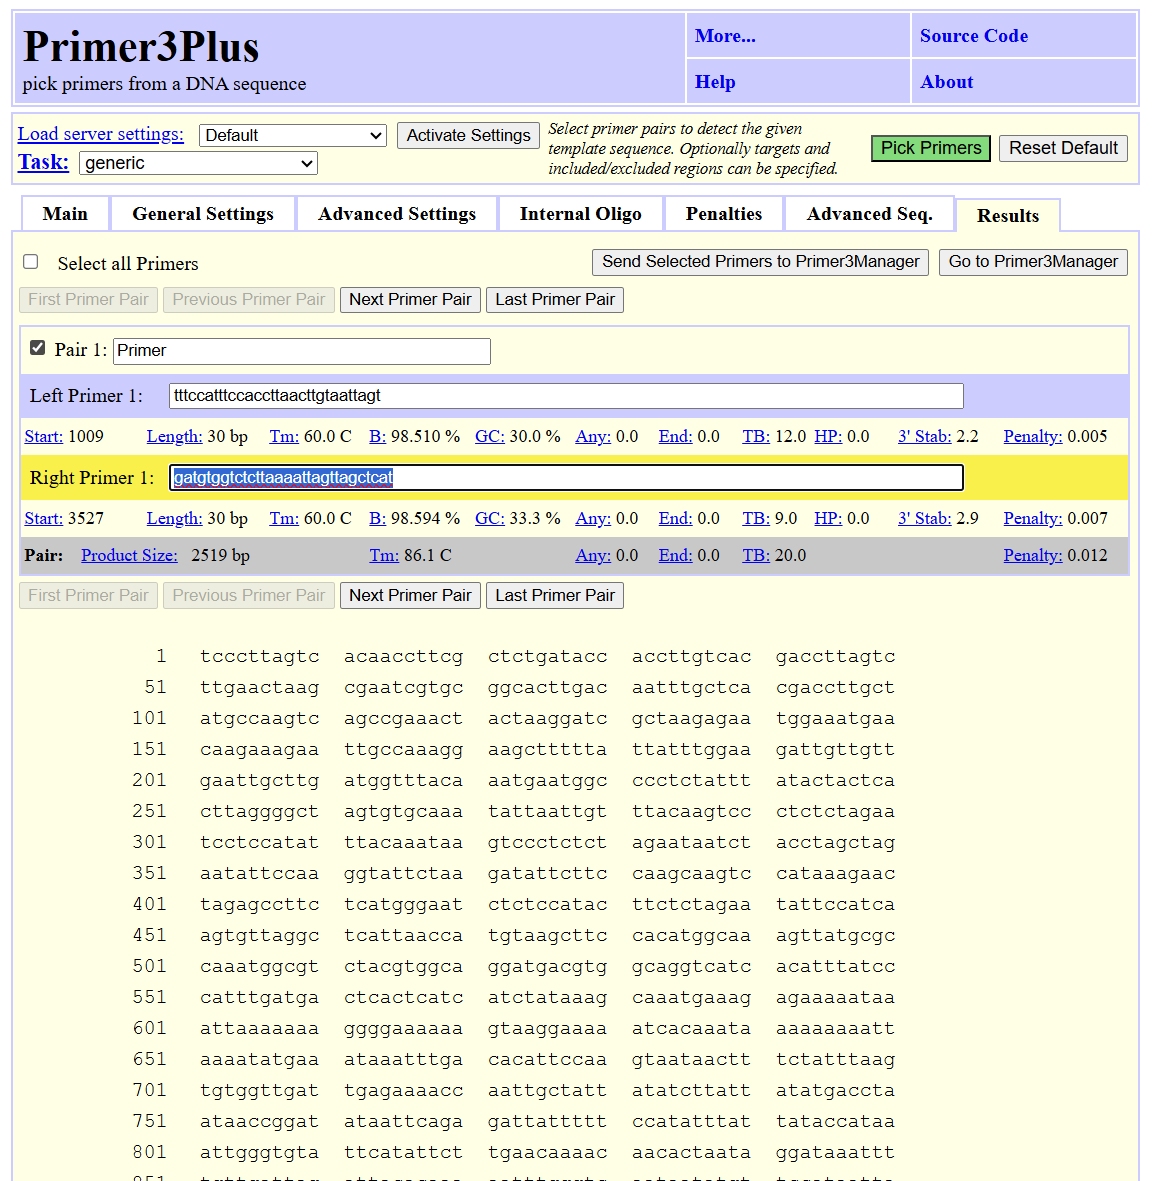Open the Penalties tab
1161x1181 pixels.
point(724,214)
